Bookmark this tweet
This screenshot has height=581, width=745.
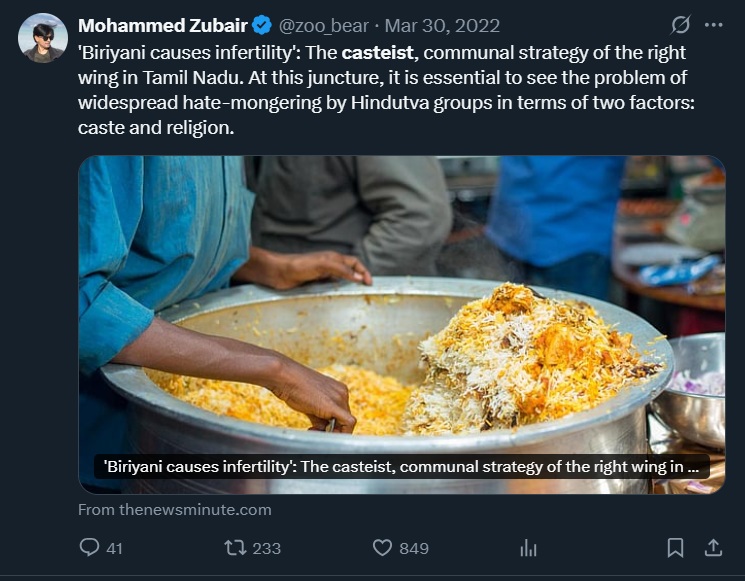(676, 547)
